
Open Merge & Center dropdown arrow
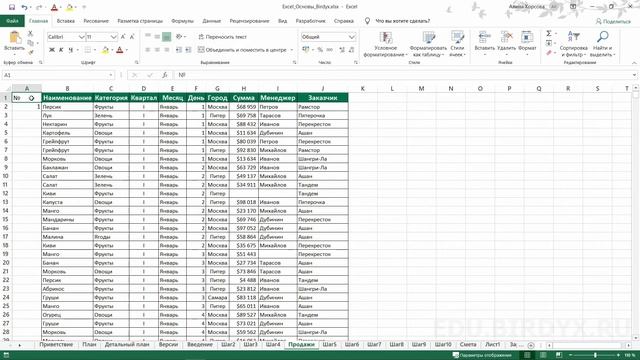click(x=292, y=50)
